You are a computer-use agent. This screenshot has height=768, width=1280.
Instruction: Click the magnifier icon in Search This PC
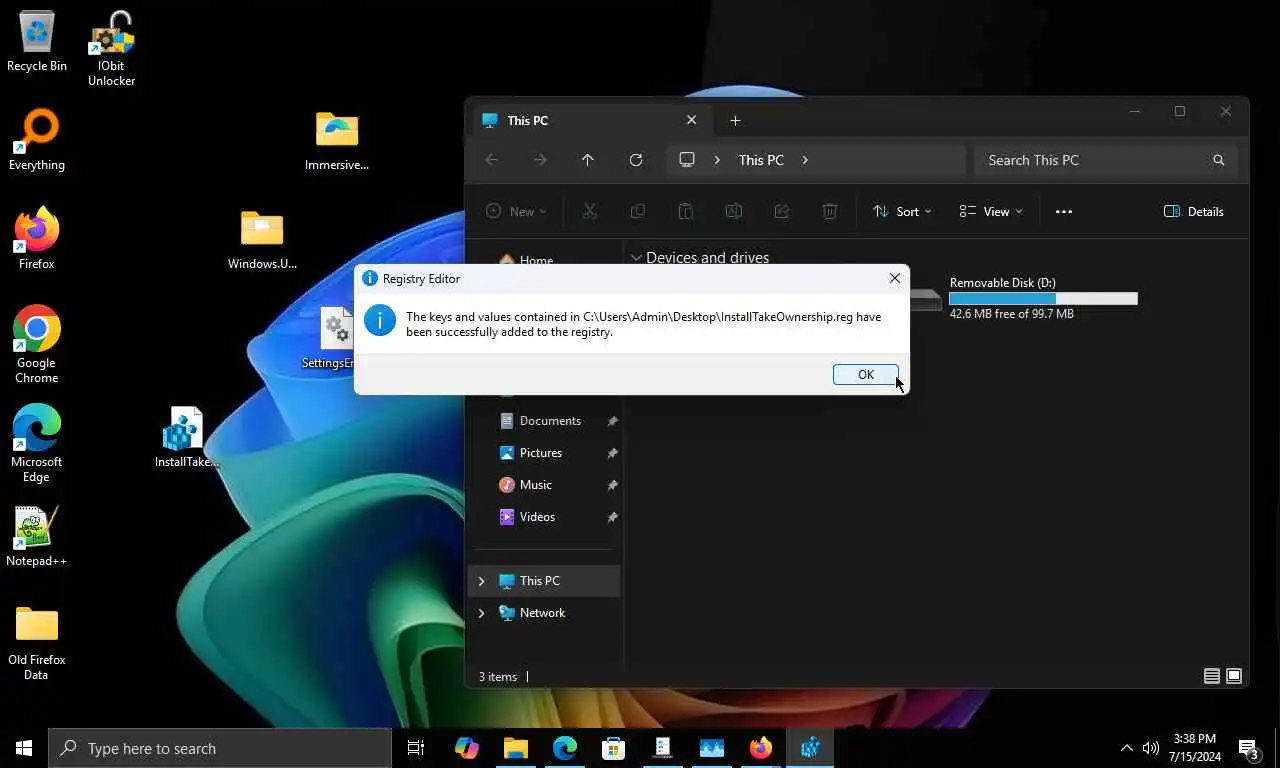1218,160
